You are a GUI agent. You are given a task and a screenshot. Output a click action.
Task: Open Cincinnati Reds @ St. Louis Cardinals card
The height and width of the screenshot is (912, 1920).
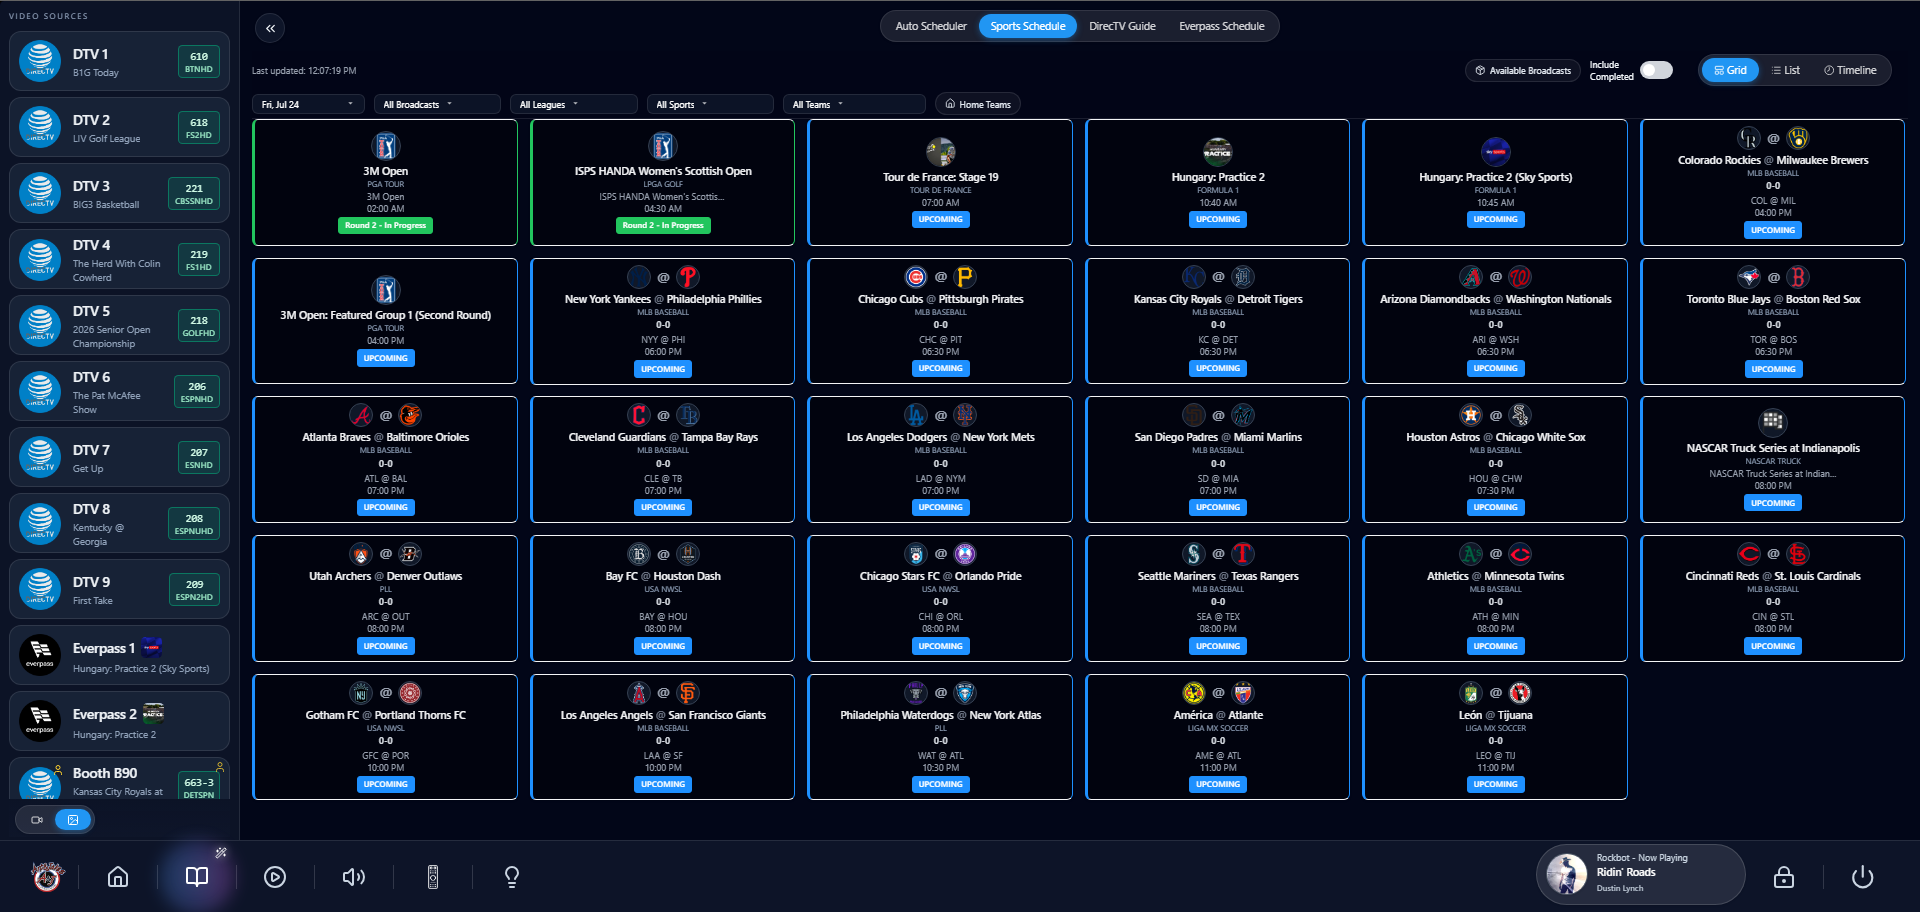pyautogui.click(x=1772, y=598)
